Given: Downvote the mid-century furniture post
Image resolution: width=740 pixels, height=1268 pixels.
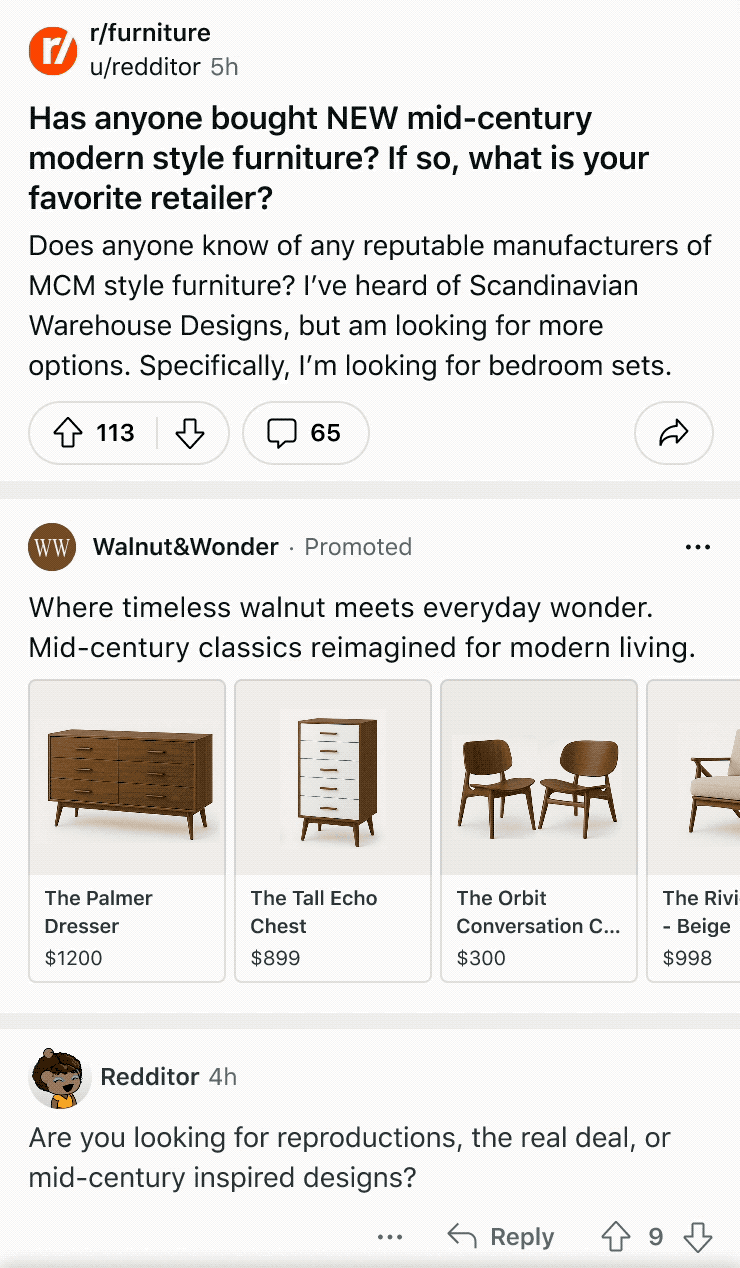Looking at the screenshot, I should tap(189, 433).
